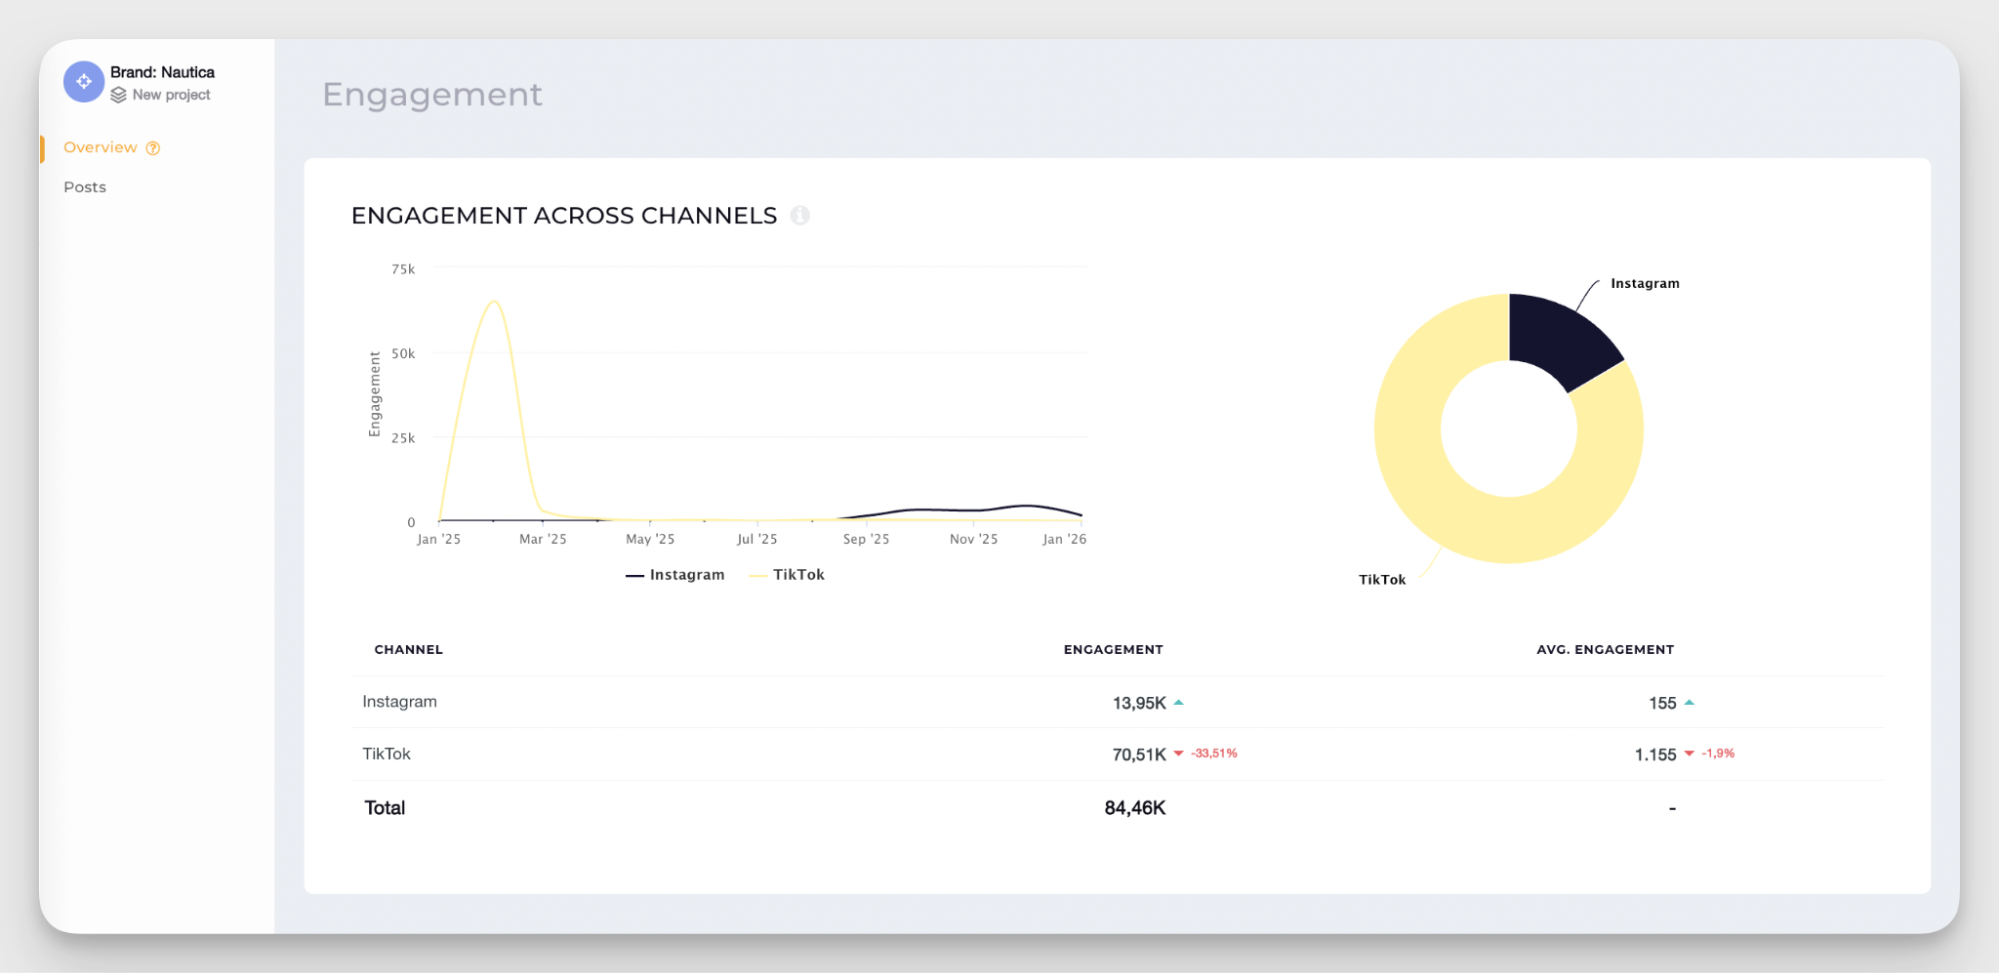Click the TikTok label near the donut chart

coord(1382,578)
